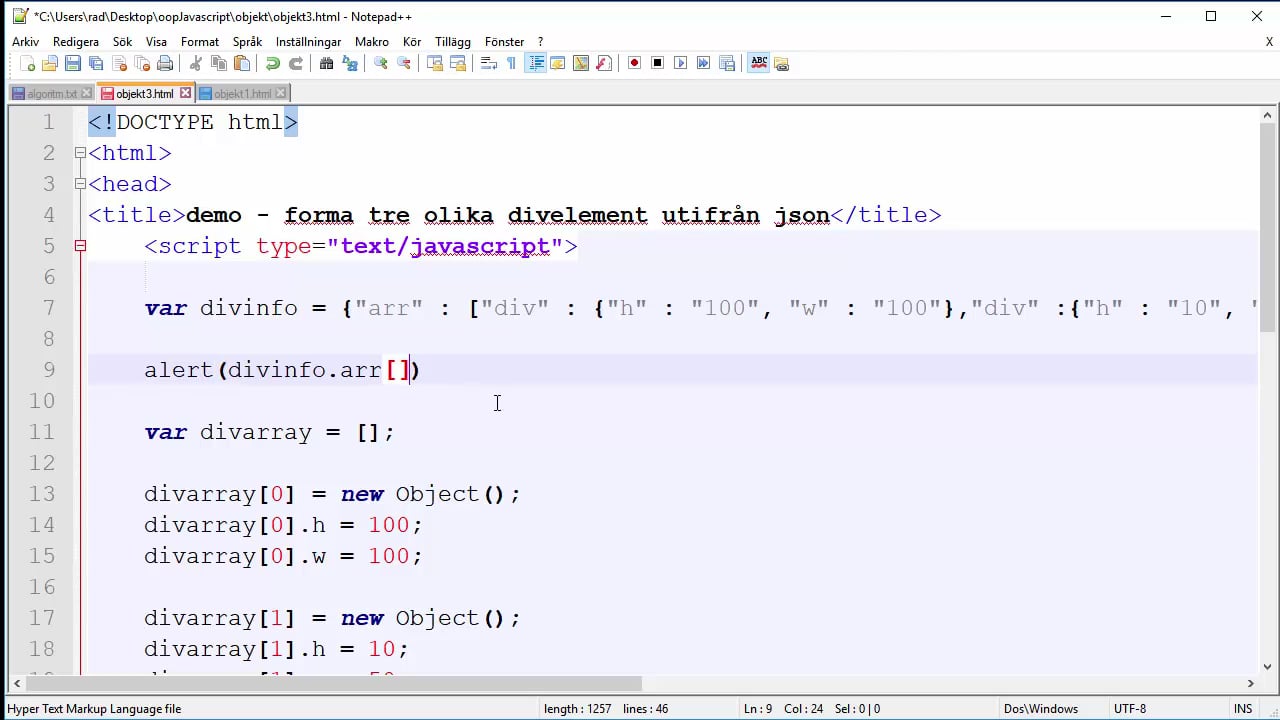Toggle the word wrap toolbar icon

(489, 63)
